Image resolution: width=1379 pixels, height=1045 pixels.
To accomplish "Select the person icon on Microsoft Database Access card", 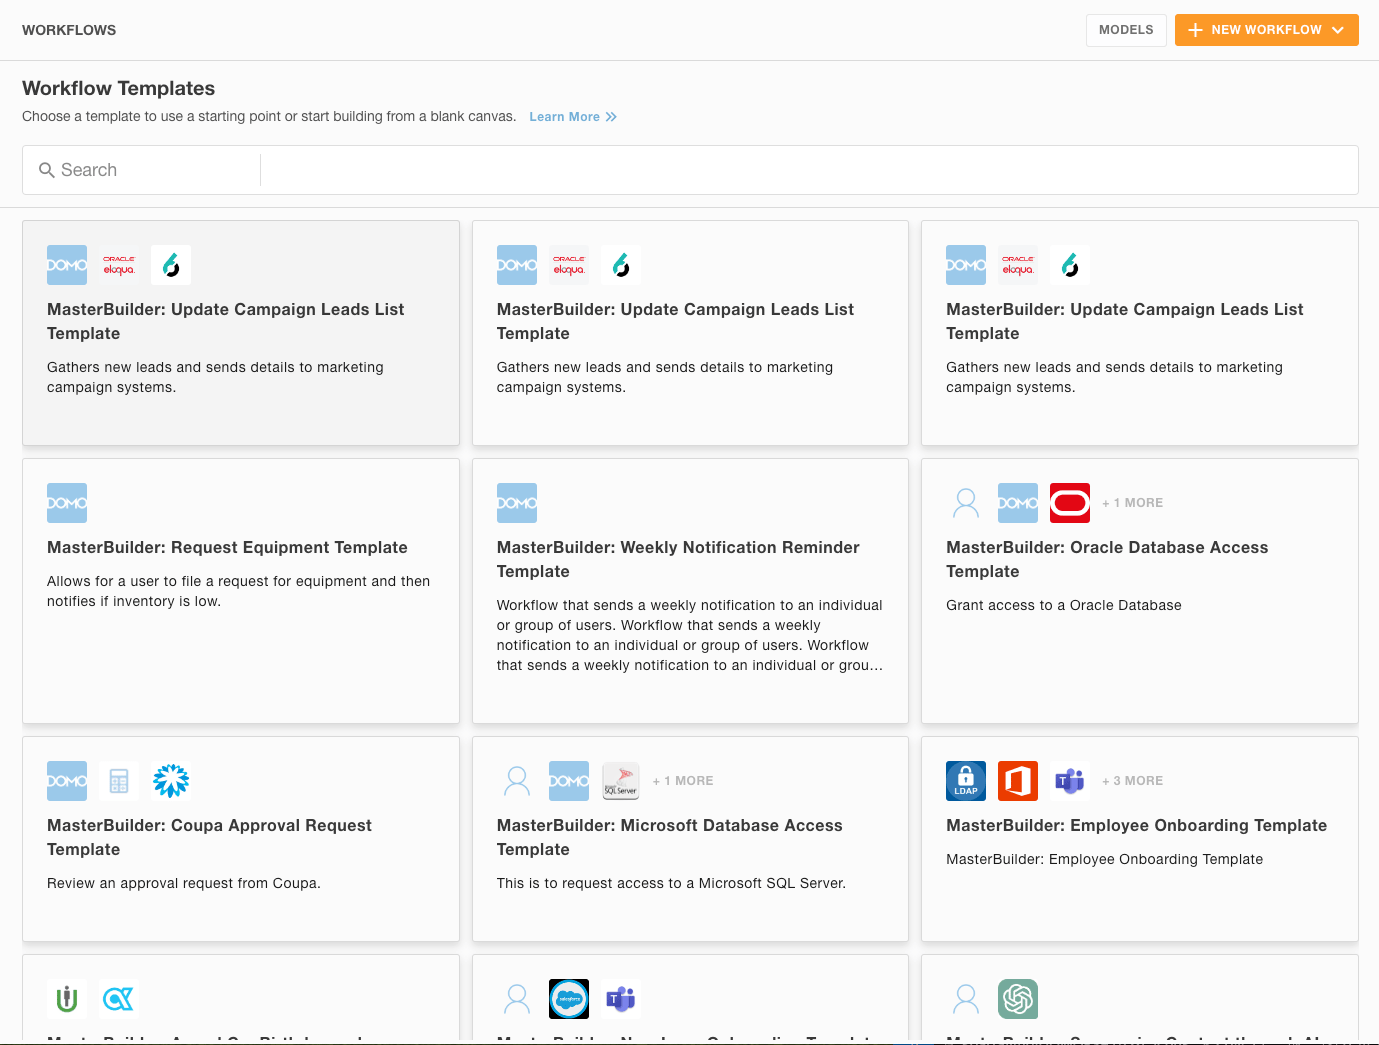I will click(517, 781).
